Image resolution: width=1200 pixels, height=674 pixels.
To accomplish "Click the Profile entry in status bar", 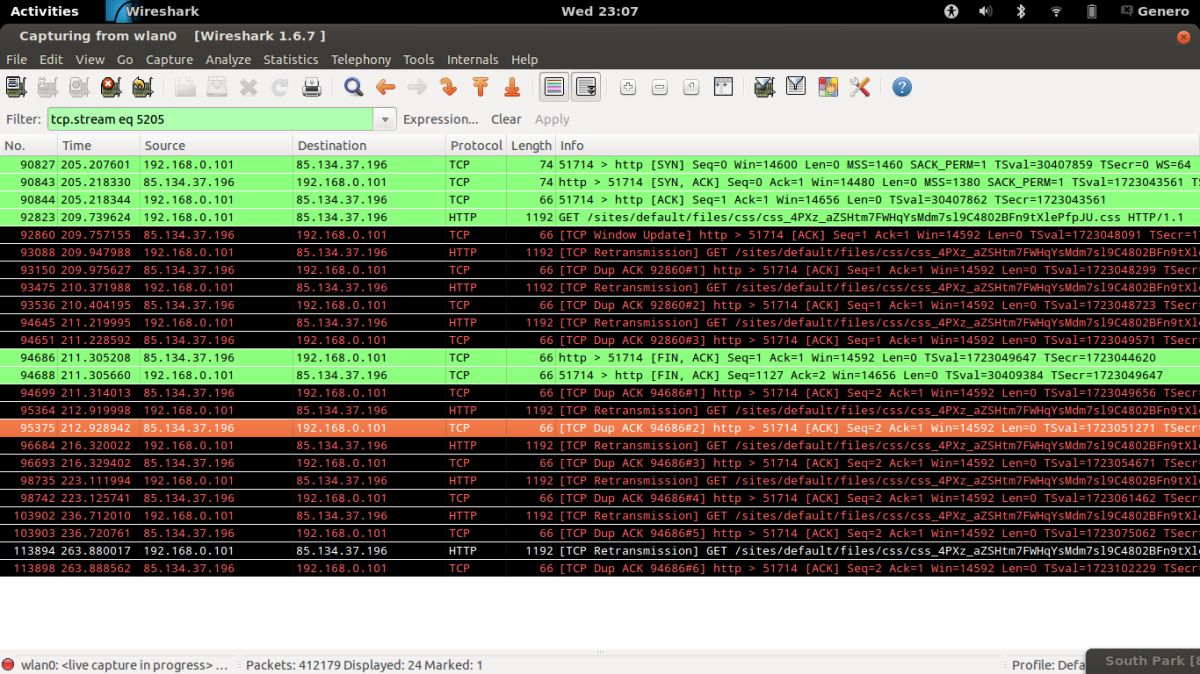I will pyautogui.click(x=1047, y=665).
